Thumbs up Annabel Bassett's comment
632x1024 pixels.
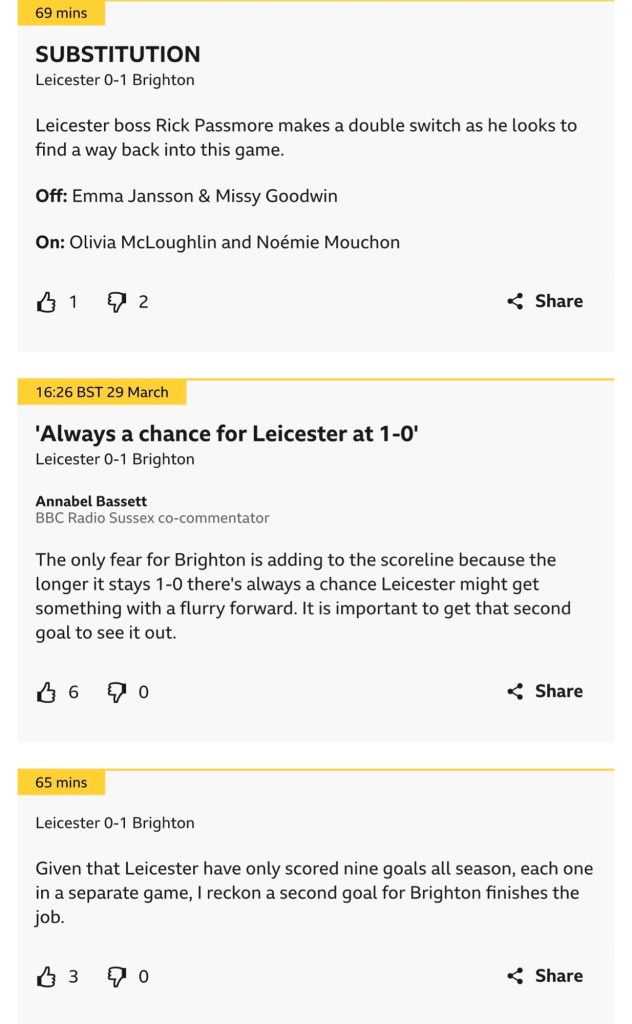[x=46, y=692]
